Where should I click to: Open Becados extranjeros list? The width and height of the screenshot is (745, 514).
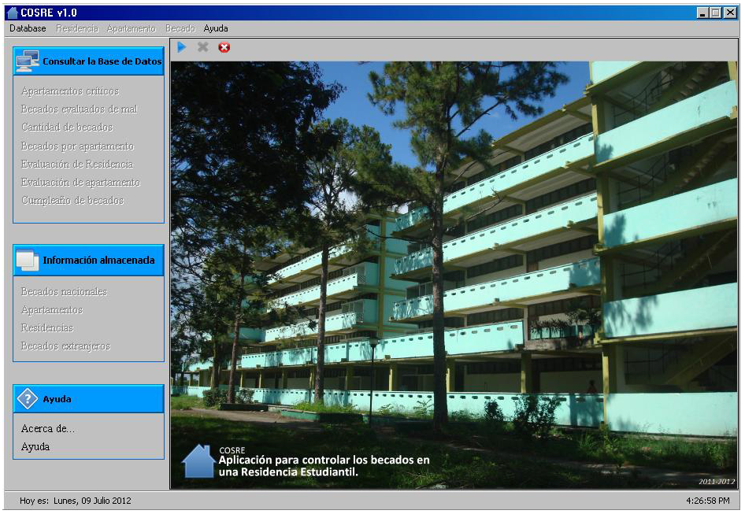(66, 345)
